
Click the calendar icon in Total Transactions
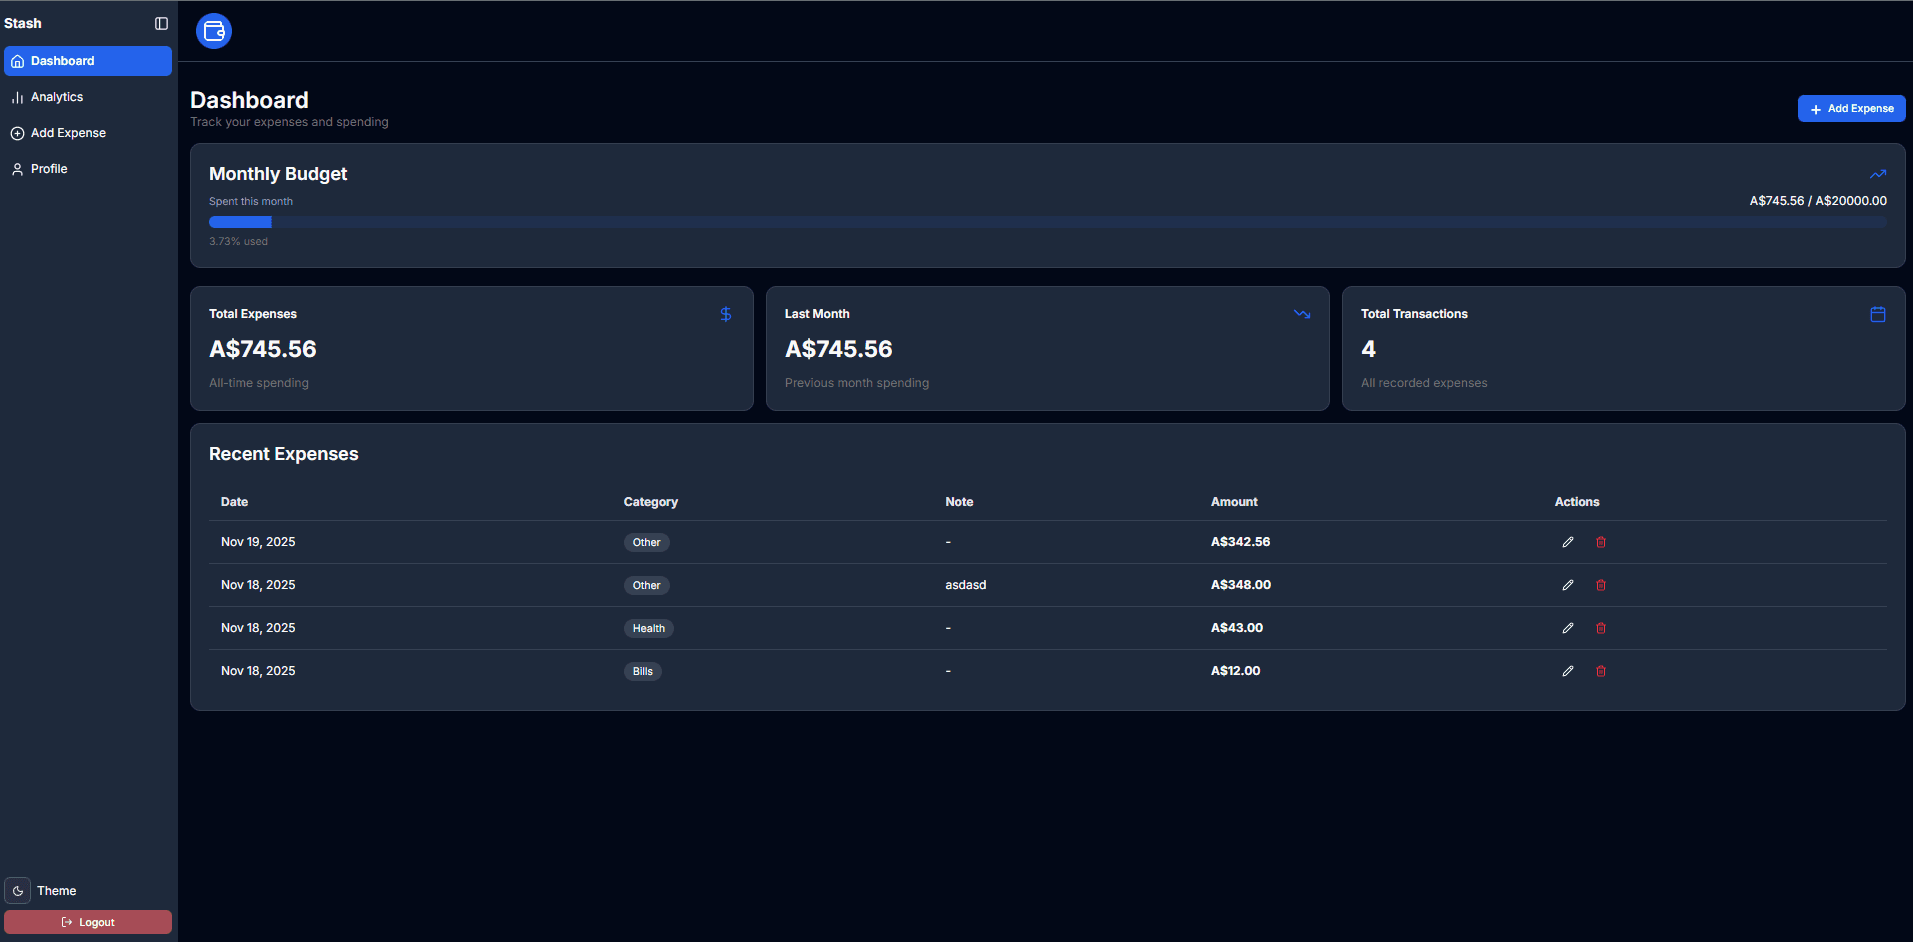coord(1878,314)
